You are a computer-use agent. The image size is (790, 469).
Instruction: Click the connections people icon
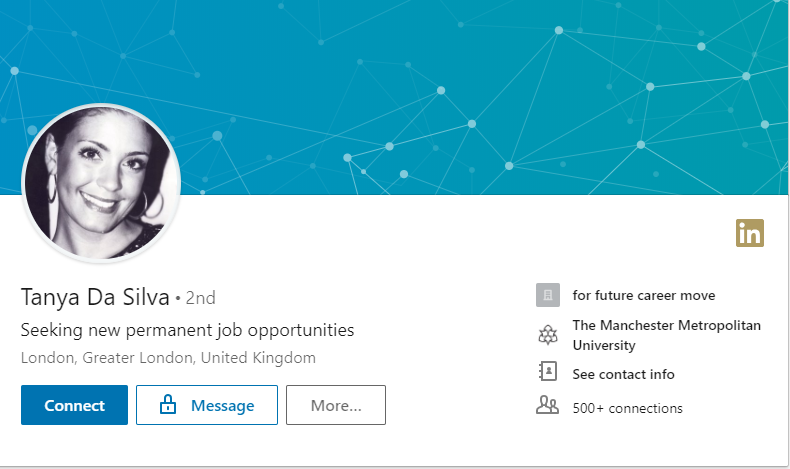[x=546, y=406]
